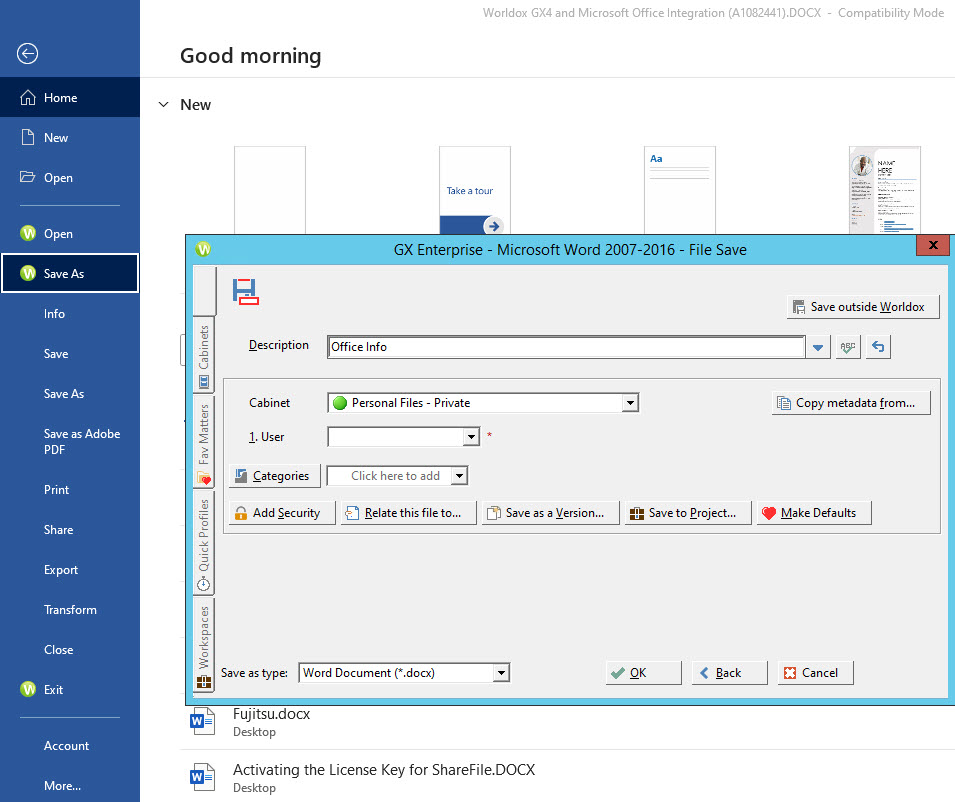Close the File Save dialog

(x=932, y=245)
